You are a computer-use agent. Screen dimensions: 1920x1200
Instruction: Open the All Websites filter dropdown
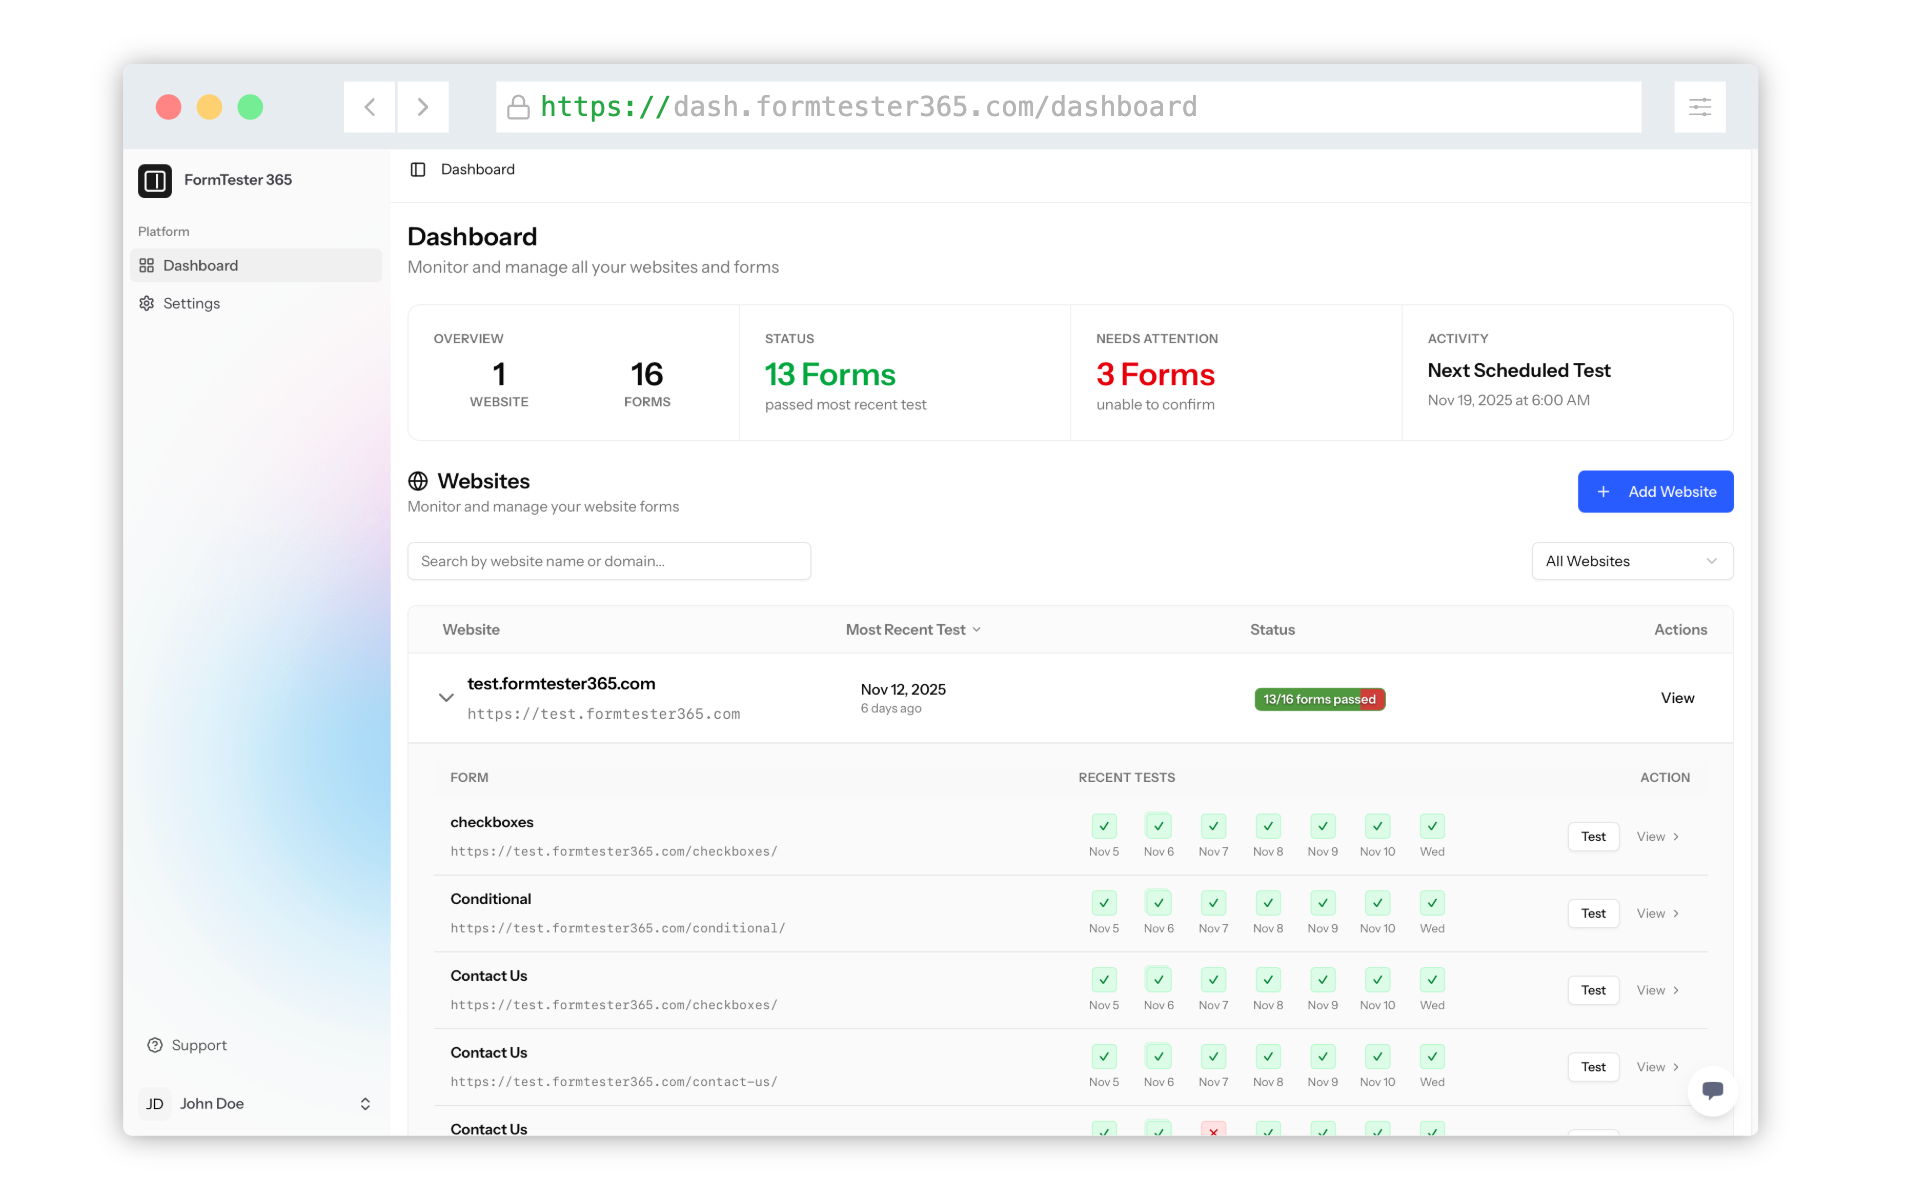click(1632, 561)
